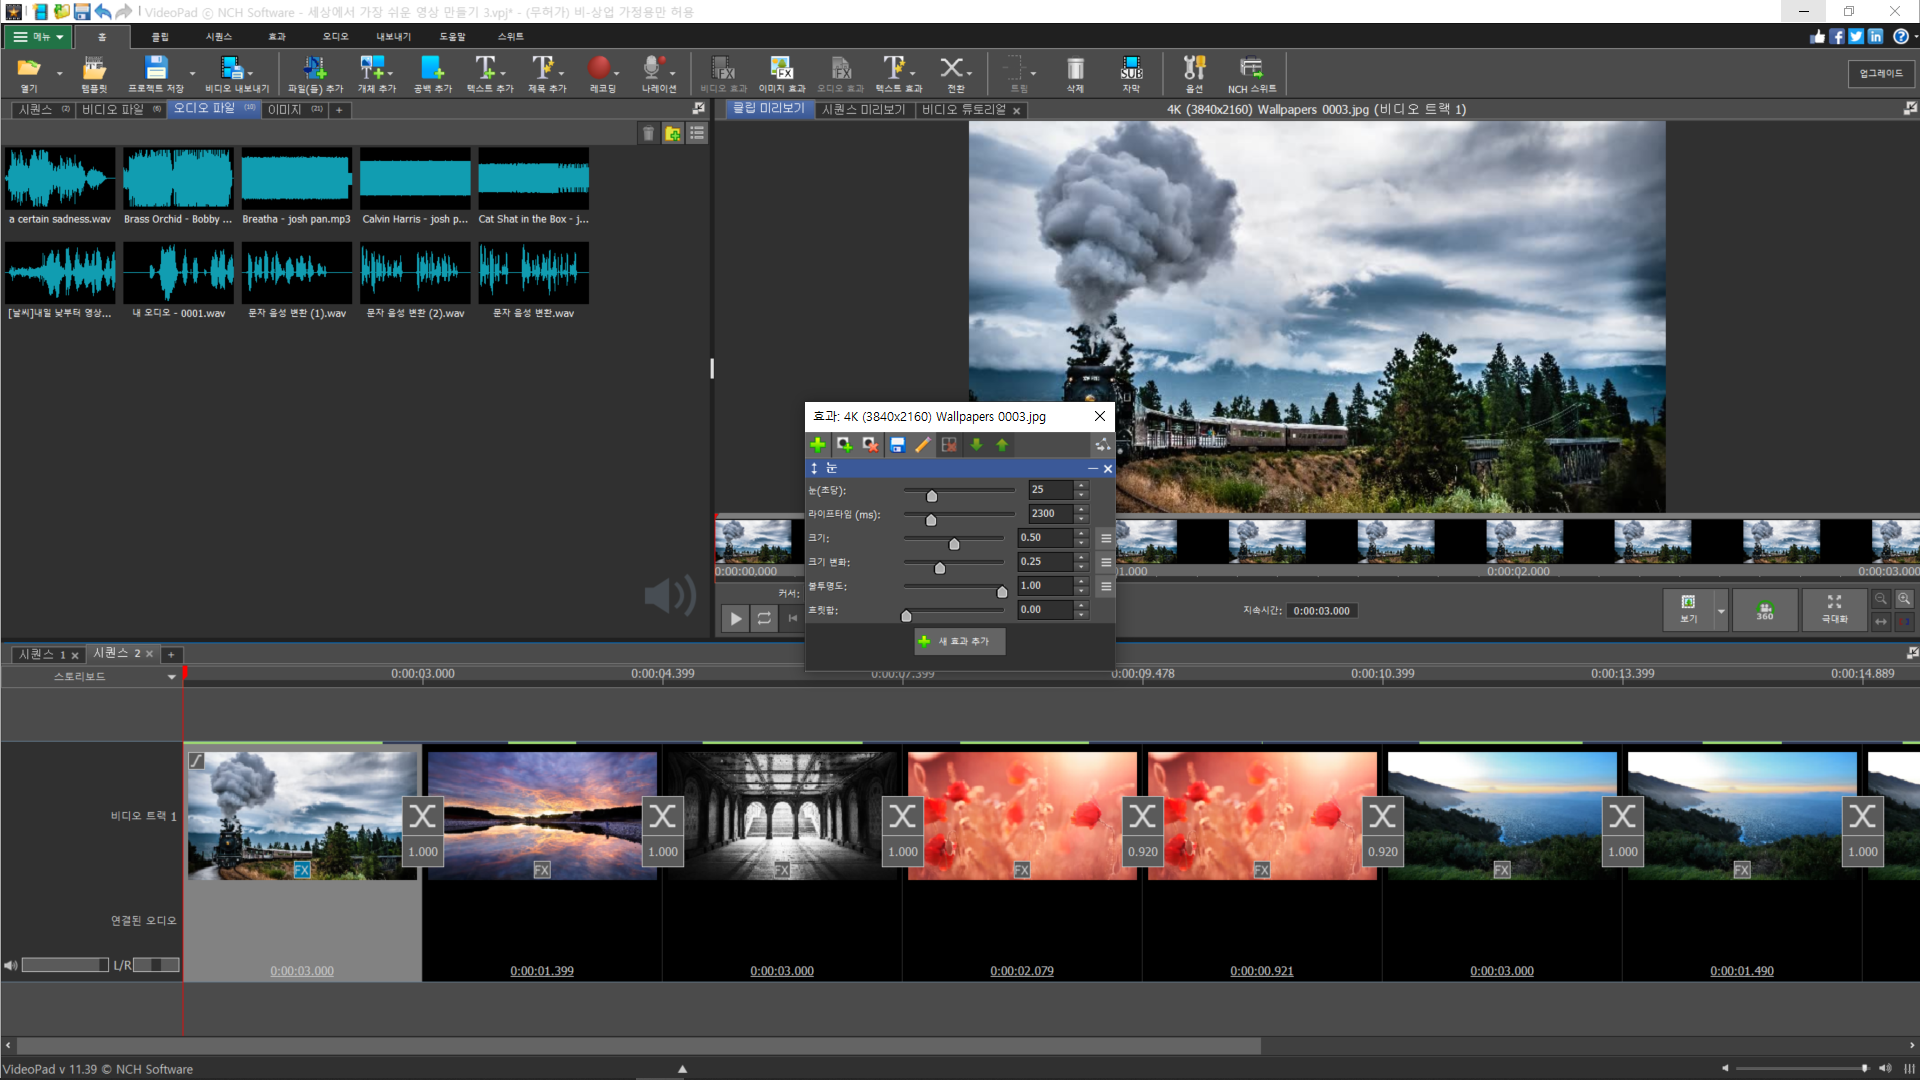Collapse the Snow (눈) effect panel with the minus button

[x=1092, y=469]
